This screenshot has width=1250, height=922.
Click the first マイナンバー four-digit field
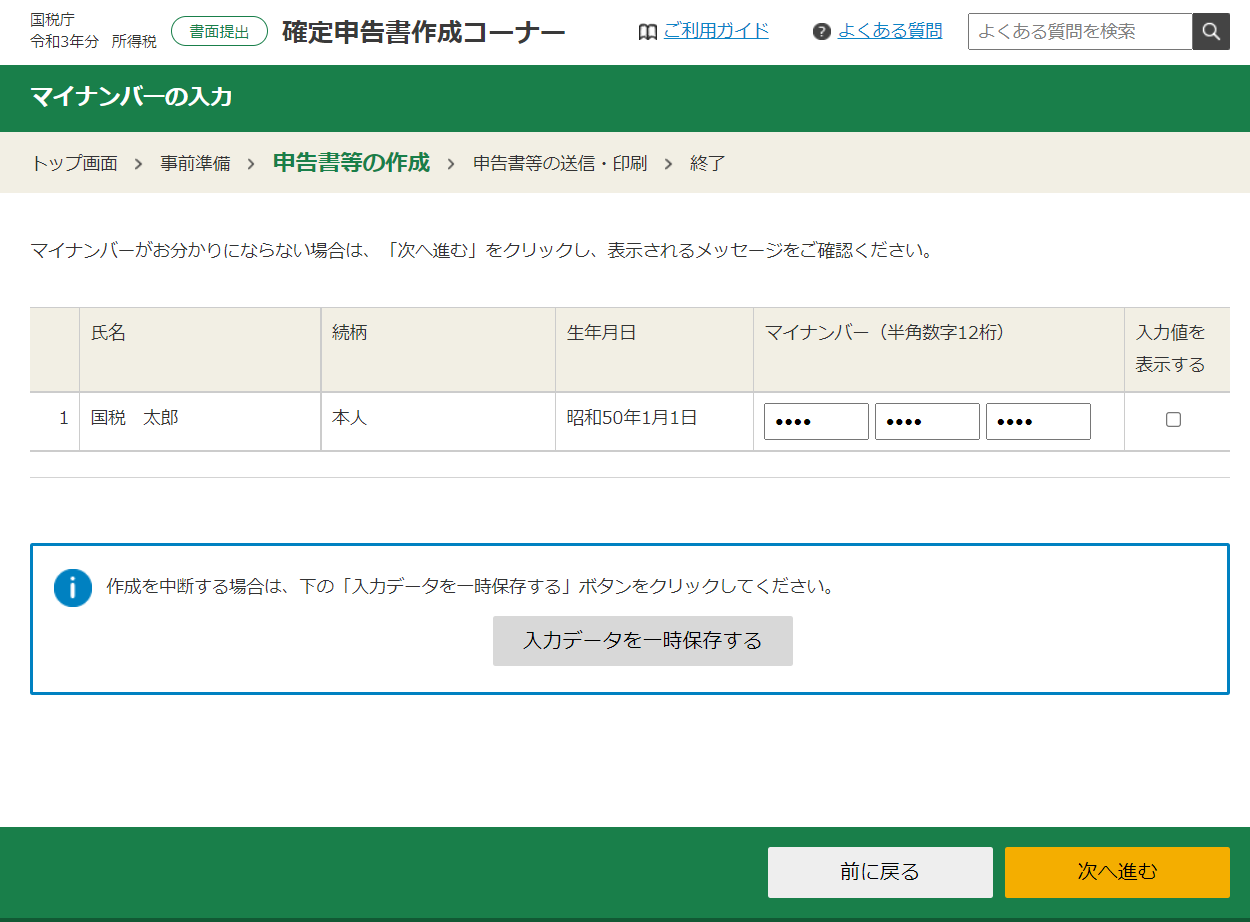816,422
